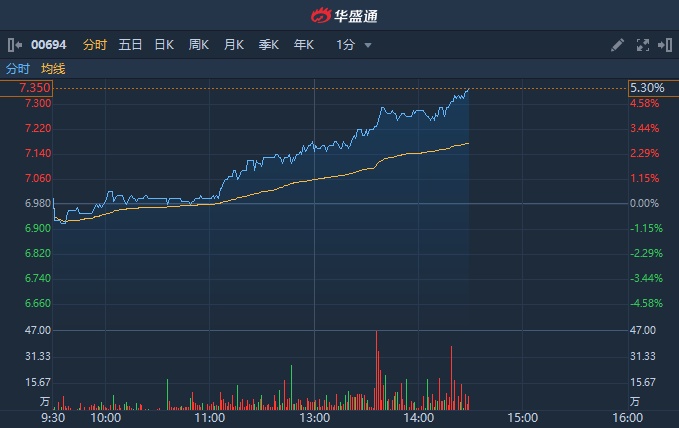The height and width of the screenshot is (428, 679).
Task: Select the 季K chart tab
Action: [x=268, y=45]
